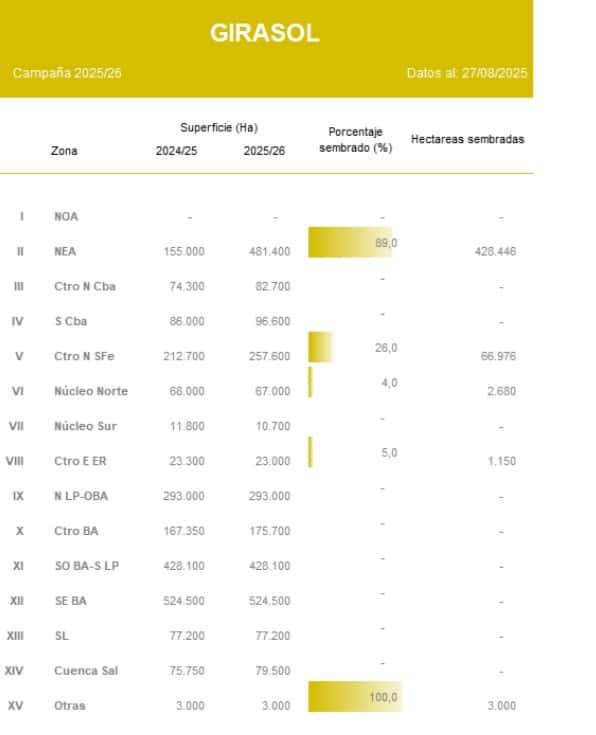Click the GIRASOL title heading
Viewport: 596px width, 735px height.
(x=264, y=33)
